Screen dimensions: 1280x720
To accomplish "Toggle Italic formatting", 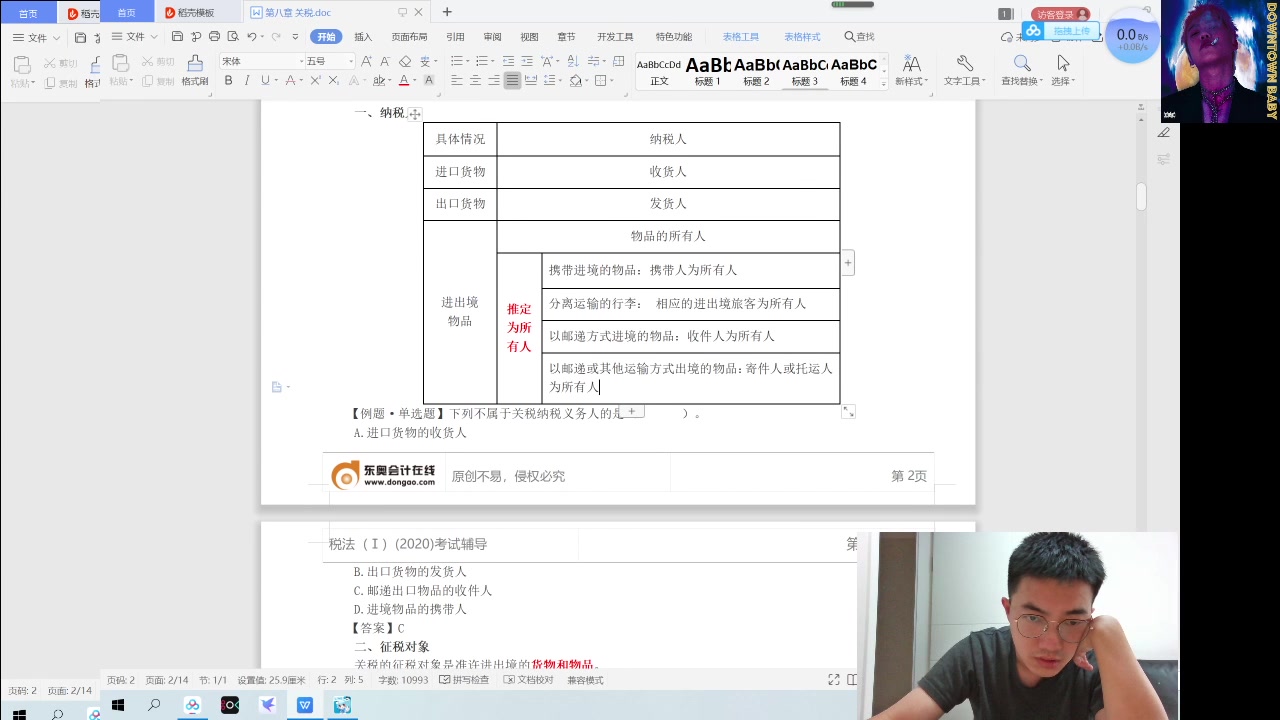I will pos(247,80).
